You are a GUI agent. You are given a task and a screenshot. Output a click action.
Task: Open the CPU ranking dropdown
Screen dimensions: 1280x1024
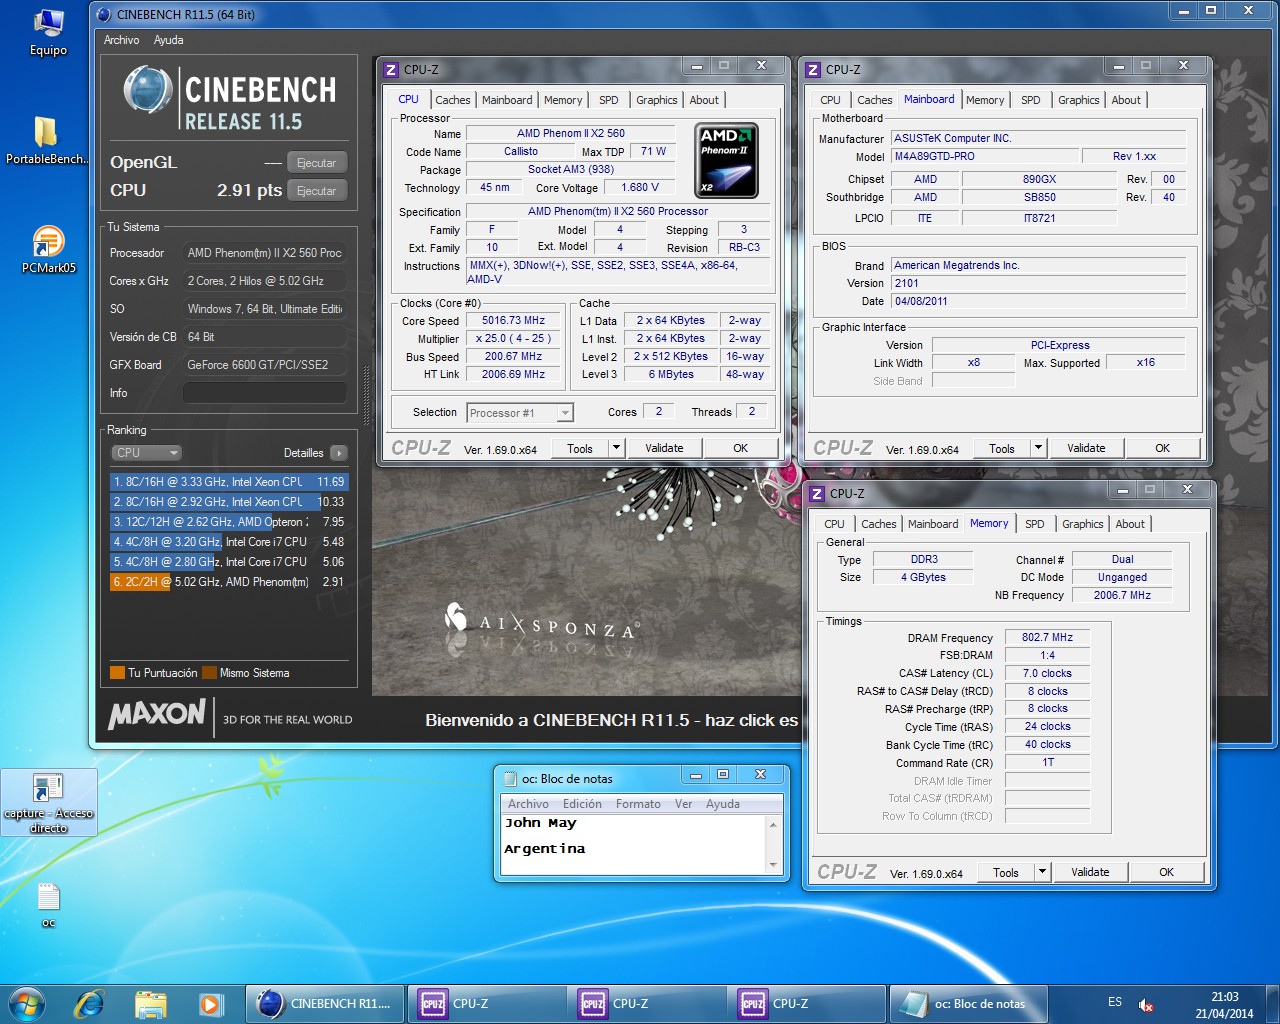[146, 453]
